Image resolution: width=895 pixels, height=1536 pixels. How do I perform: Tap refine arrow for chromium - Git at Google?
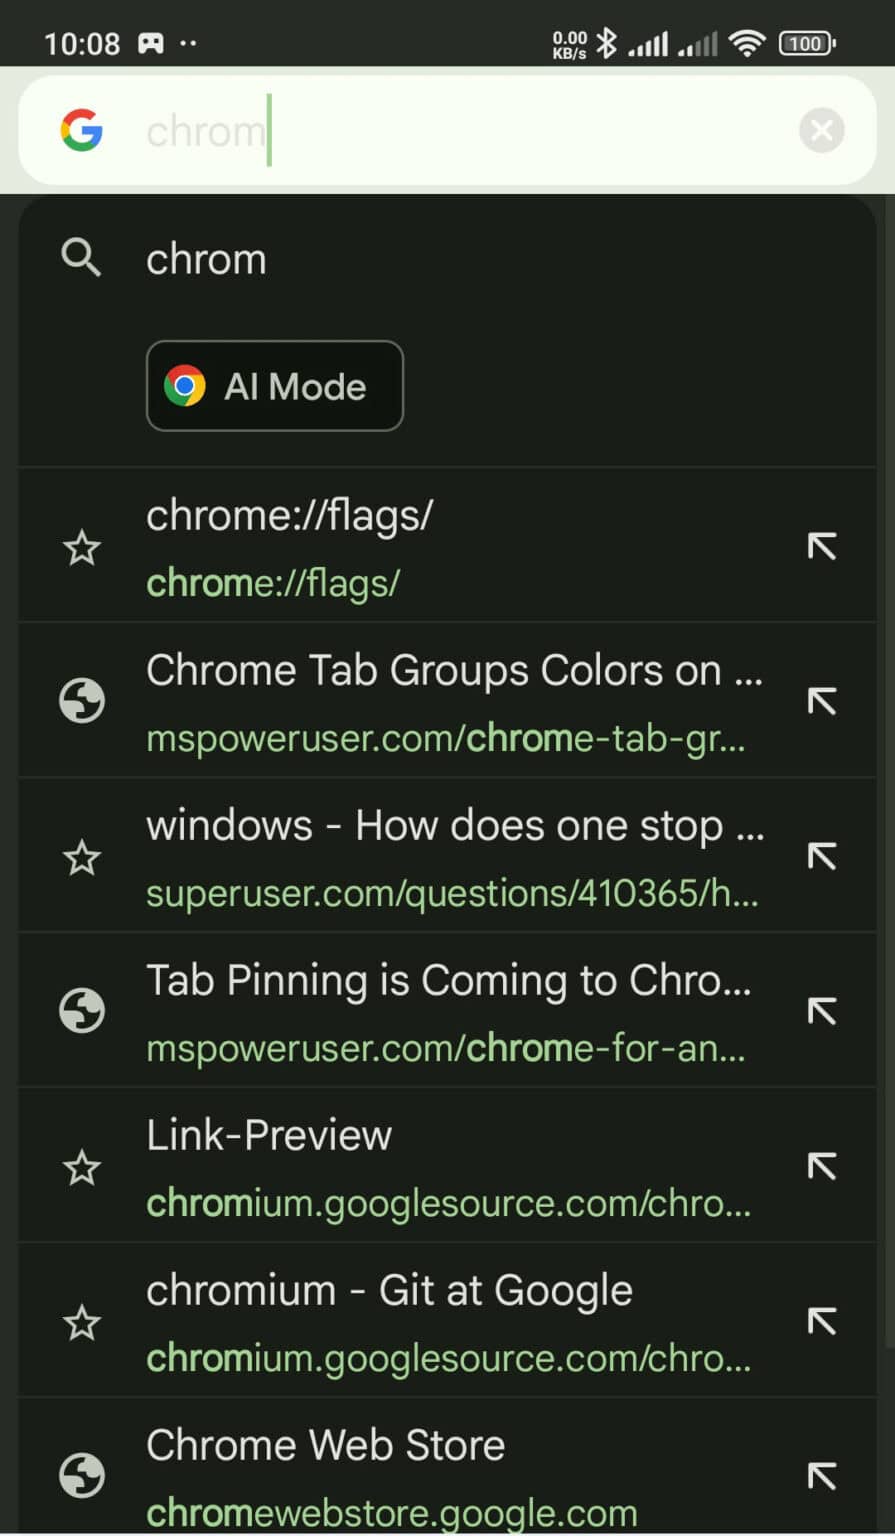click(x=822, y=1321)
